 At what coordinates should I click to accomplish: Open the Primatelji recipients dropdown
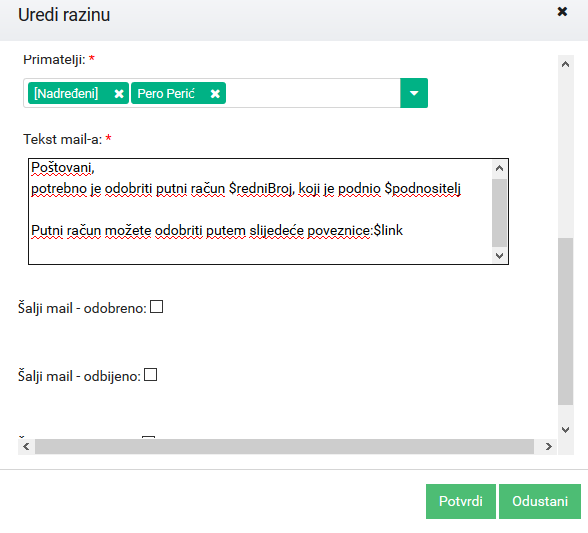pyautogui.click(x=414, y=93)
